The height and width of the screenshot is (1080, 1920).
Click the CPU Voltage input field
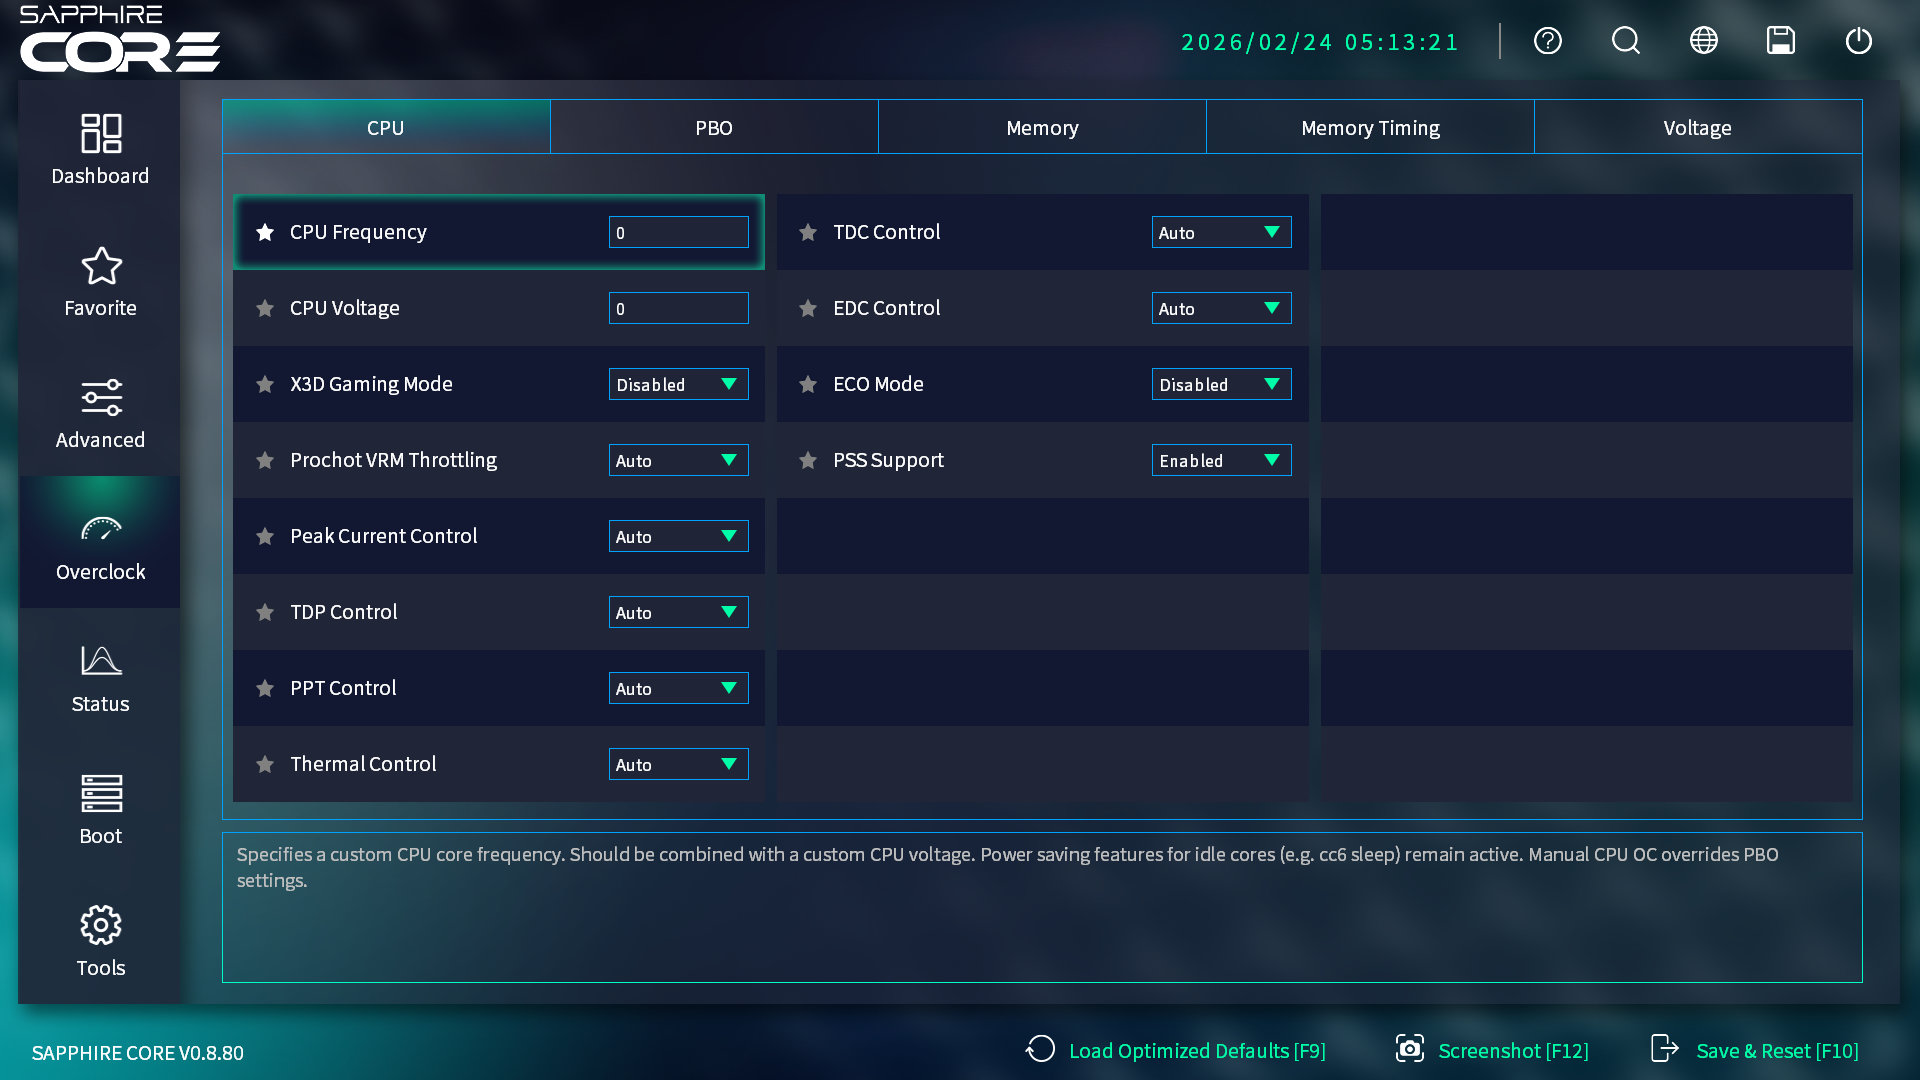(x=678, y=308)
